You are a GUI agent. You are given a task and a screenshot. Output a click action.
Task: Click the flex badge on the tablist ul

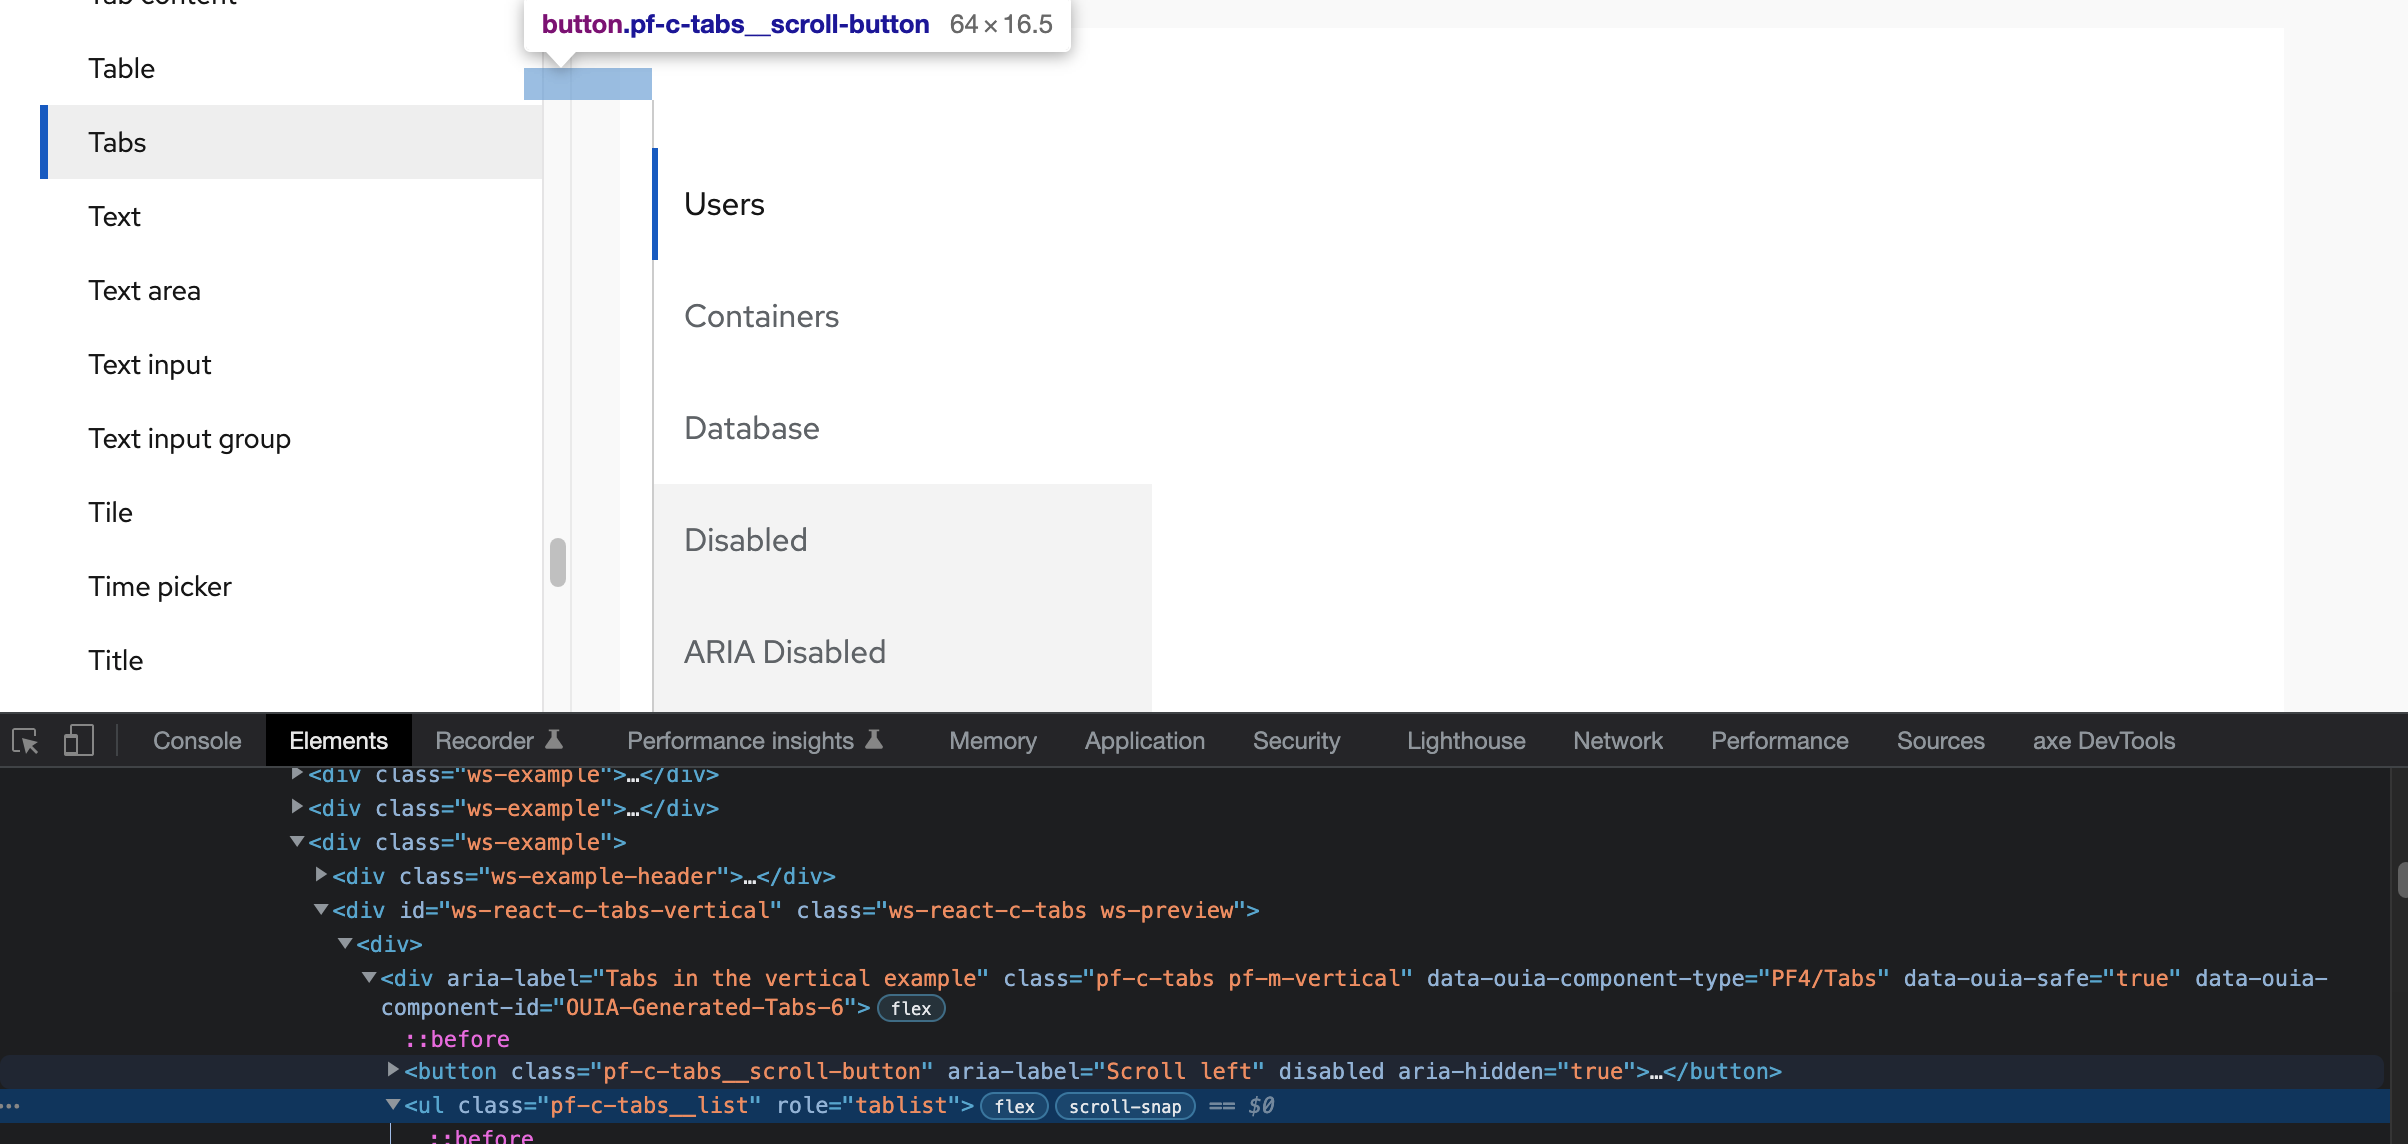pyautogui.click(x=1014, y=1106)
